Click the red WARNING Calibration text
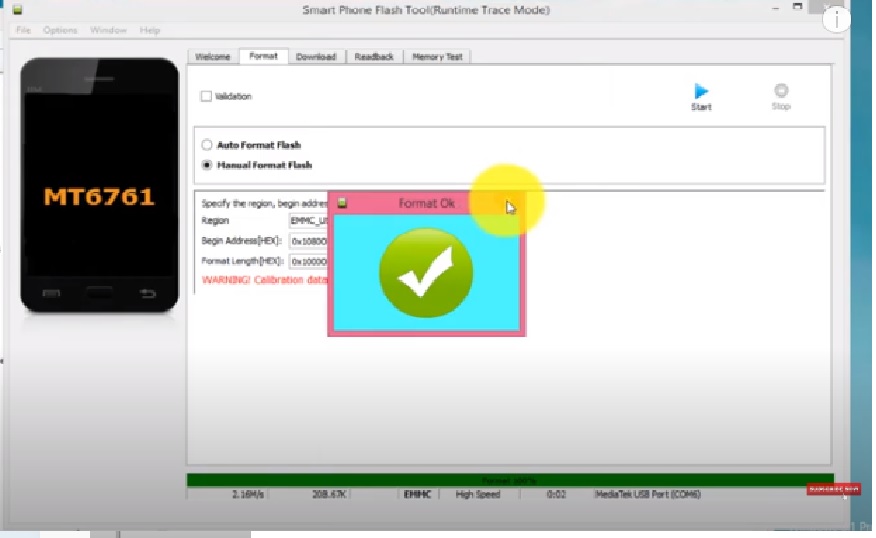876x538 pixels. click(x=264, y=280)
